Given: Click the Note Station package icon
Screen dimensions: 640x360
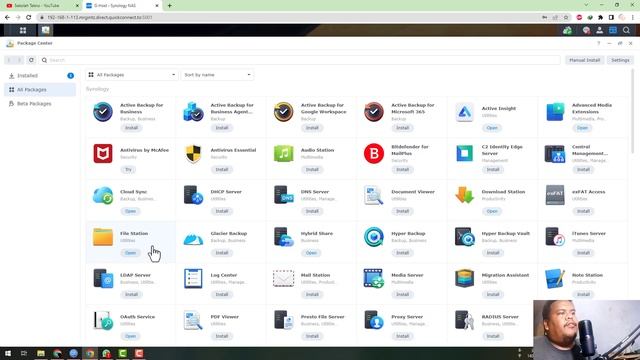Looking at the screenshot, I should tap(555, 278).
